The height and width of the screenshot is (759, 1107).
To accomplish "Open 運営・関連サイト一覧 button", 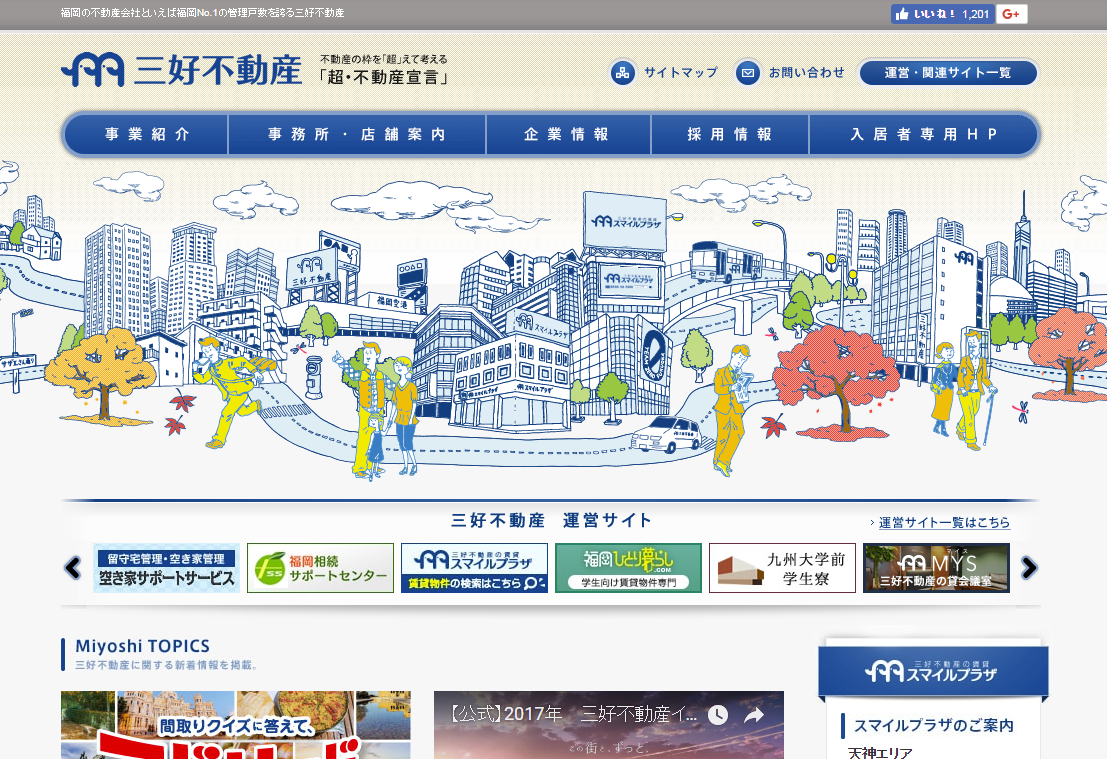I will (x=947, y=73).
